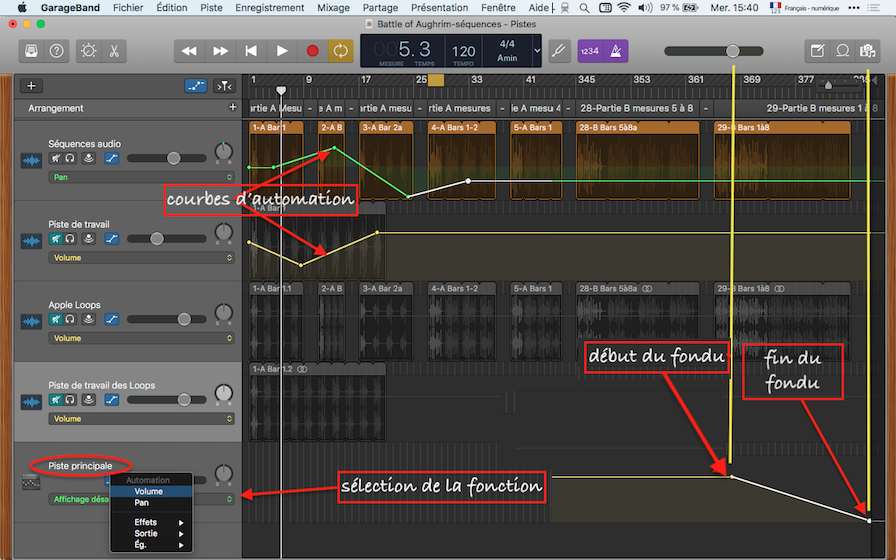Expand the Ég. submenu
The width and height of the screenshot is (896, 560).
[x=151, y=545]
